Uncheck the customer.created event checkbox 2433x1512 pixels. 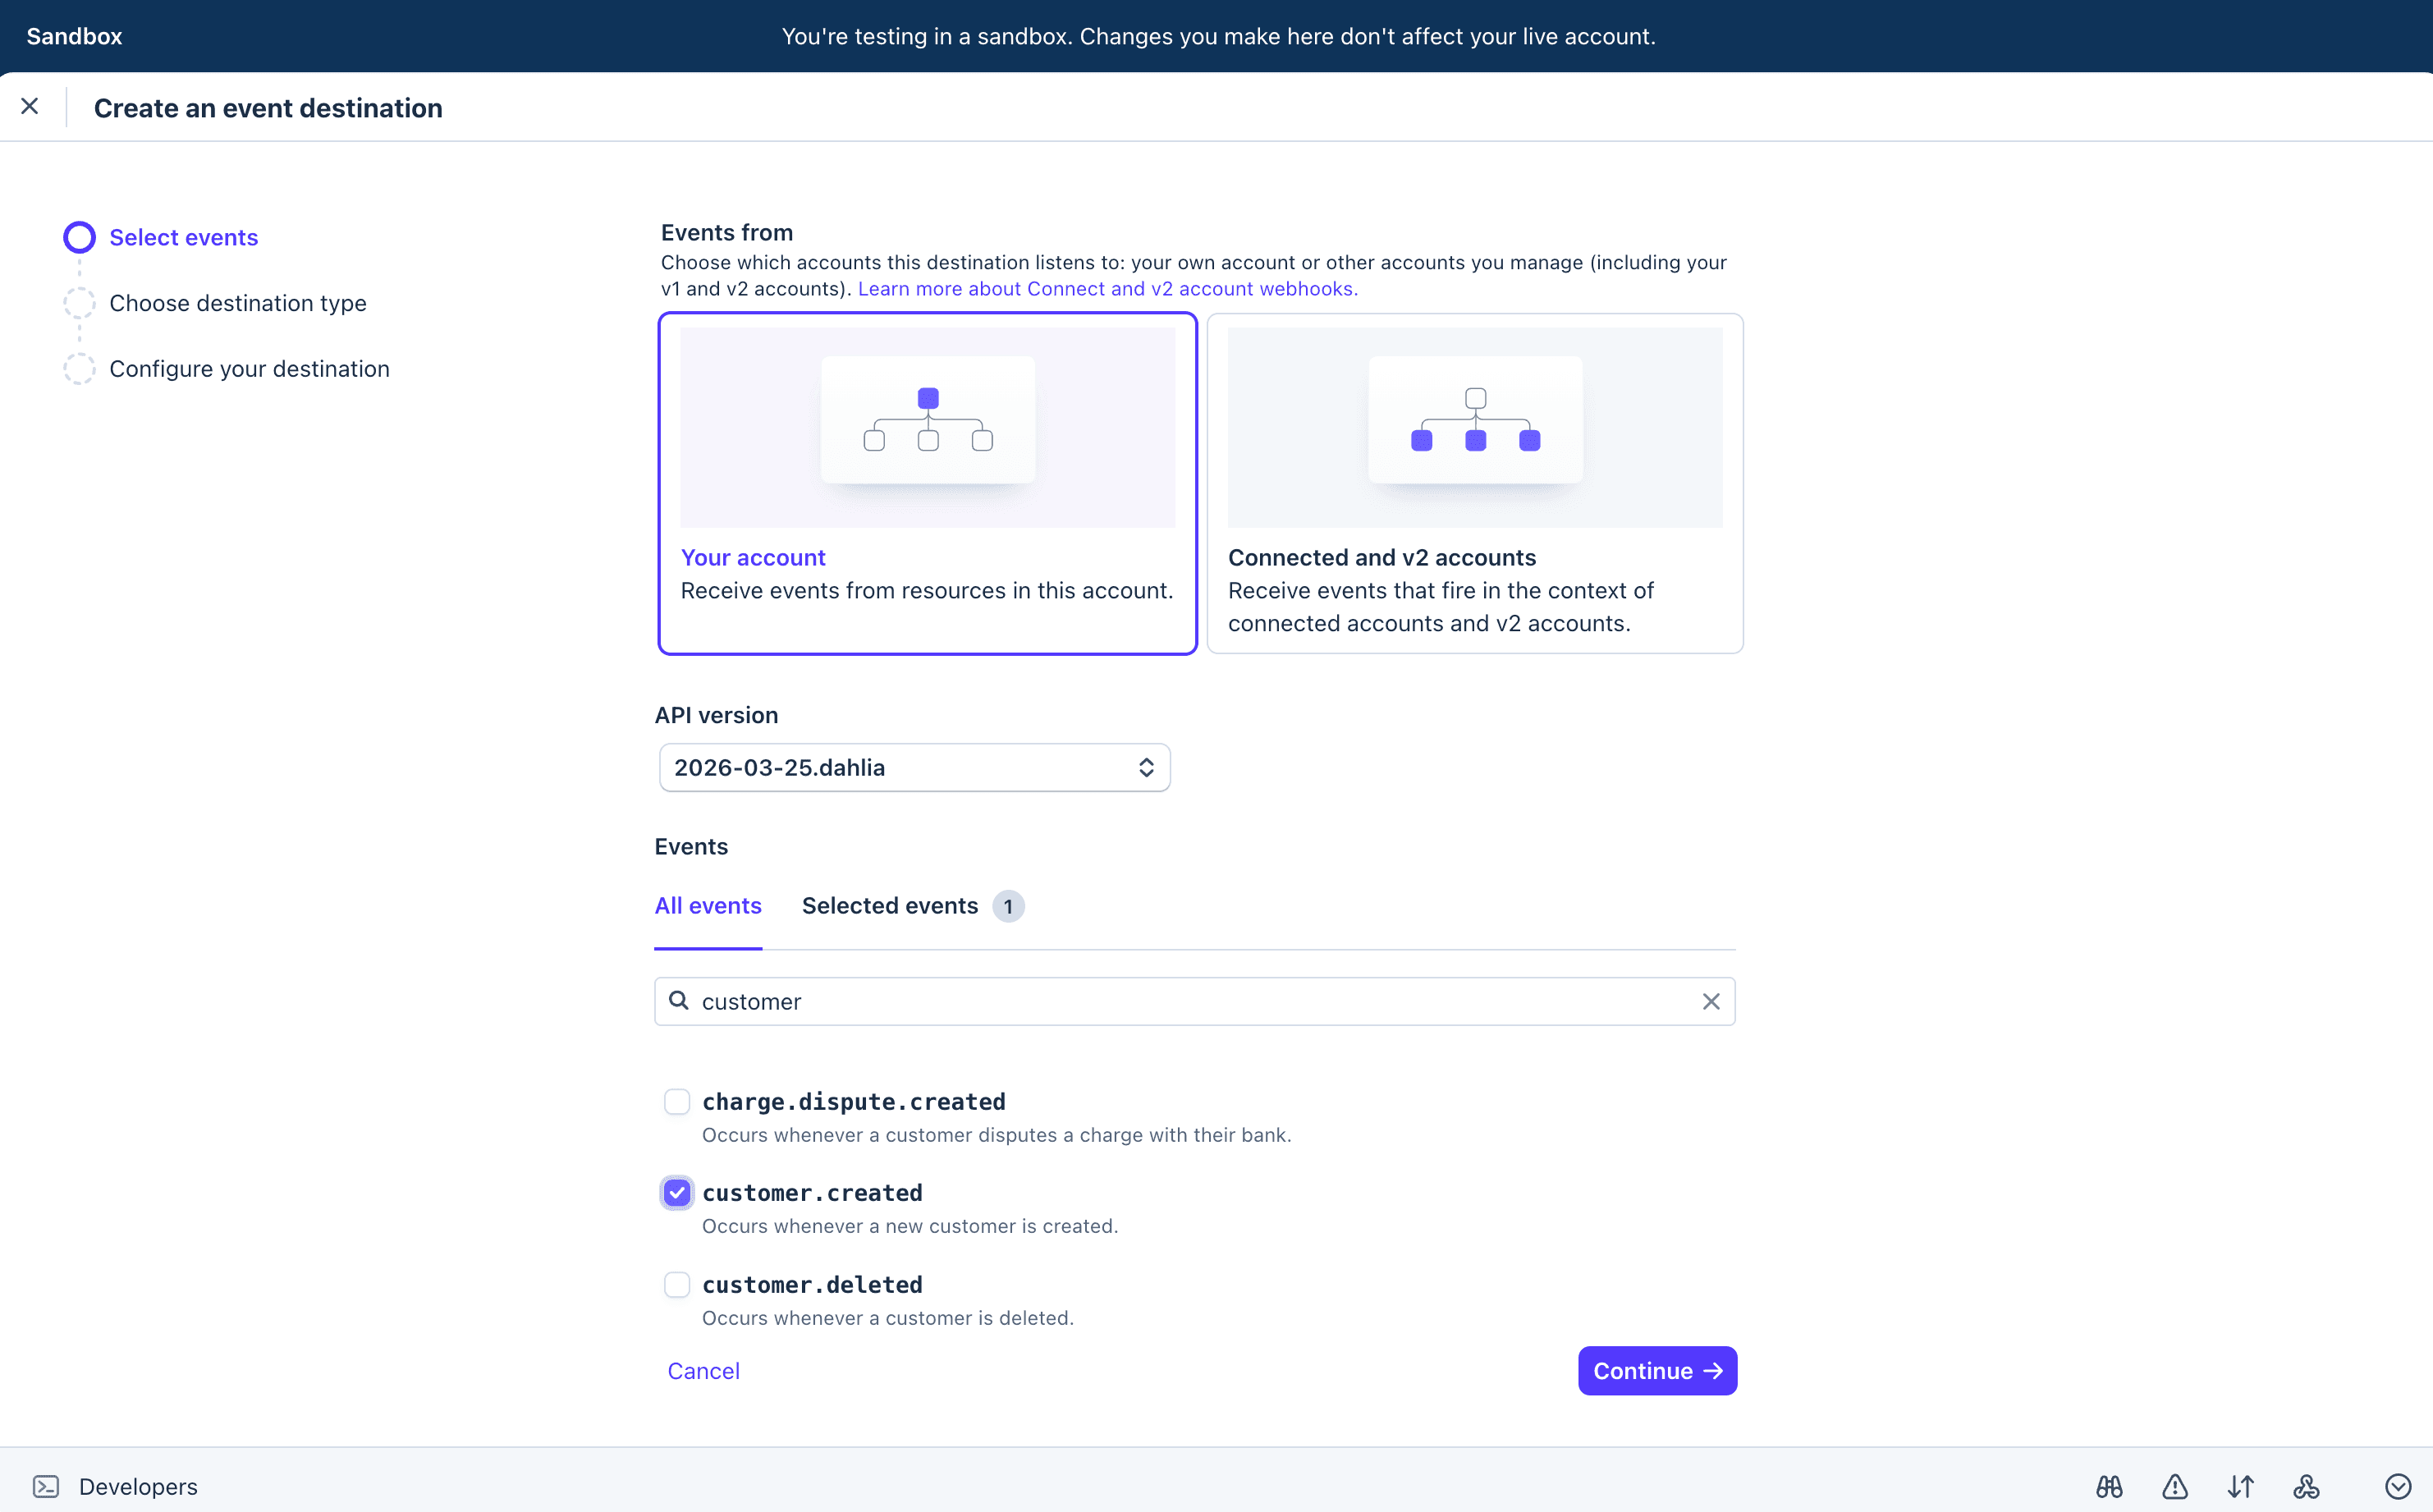click(x=677, y=1192)
